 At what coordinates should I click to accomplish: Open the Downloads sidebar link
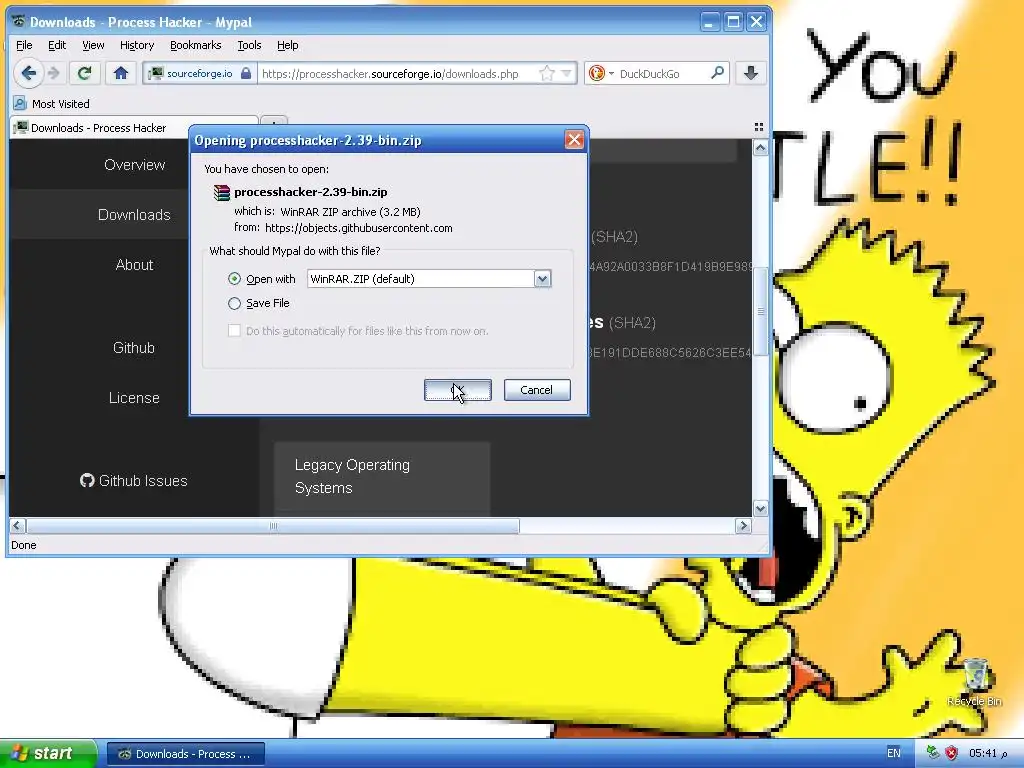tap(134, 215)
